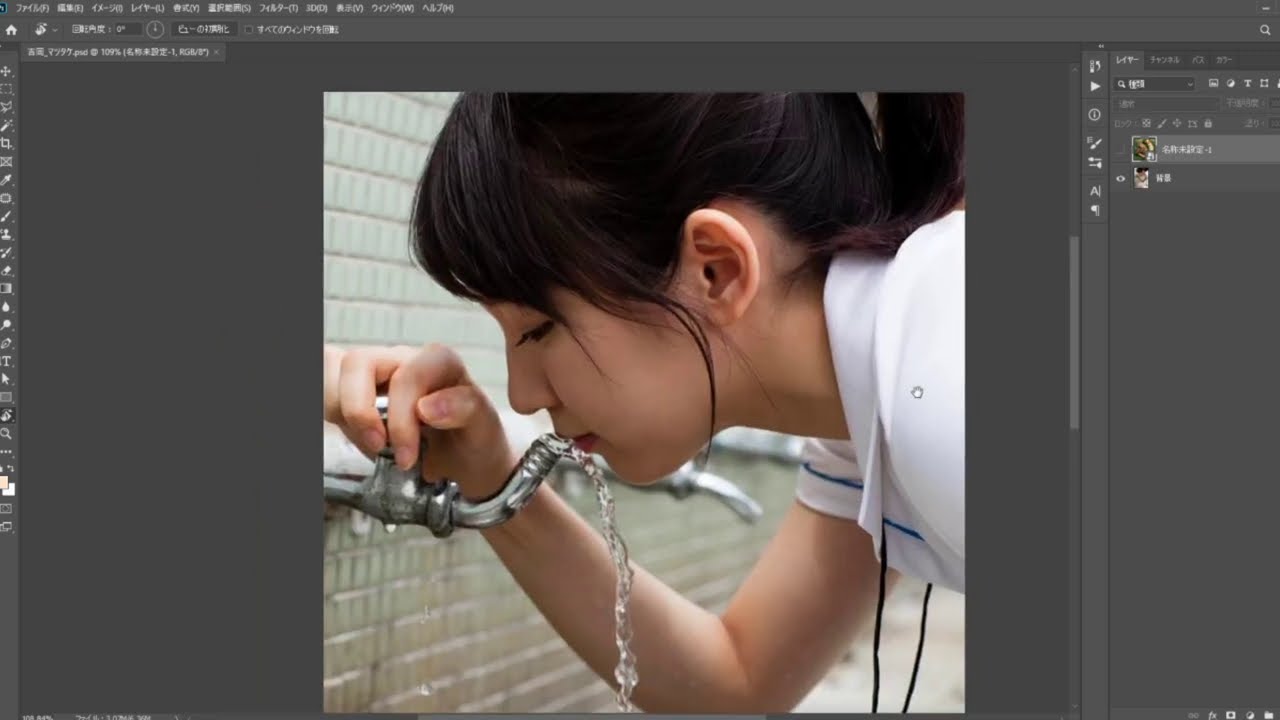Screen dimensions: 1280x720
Task: Open the フィルター(T) menu
Action: [x=279, y=8]
